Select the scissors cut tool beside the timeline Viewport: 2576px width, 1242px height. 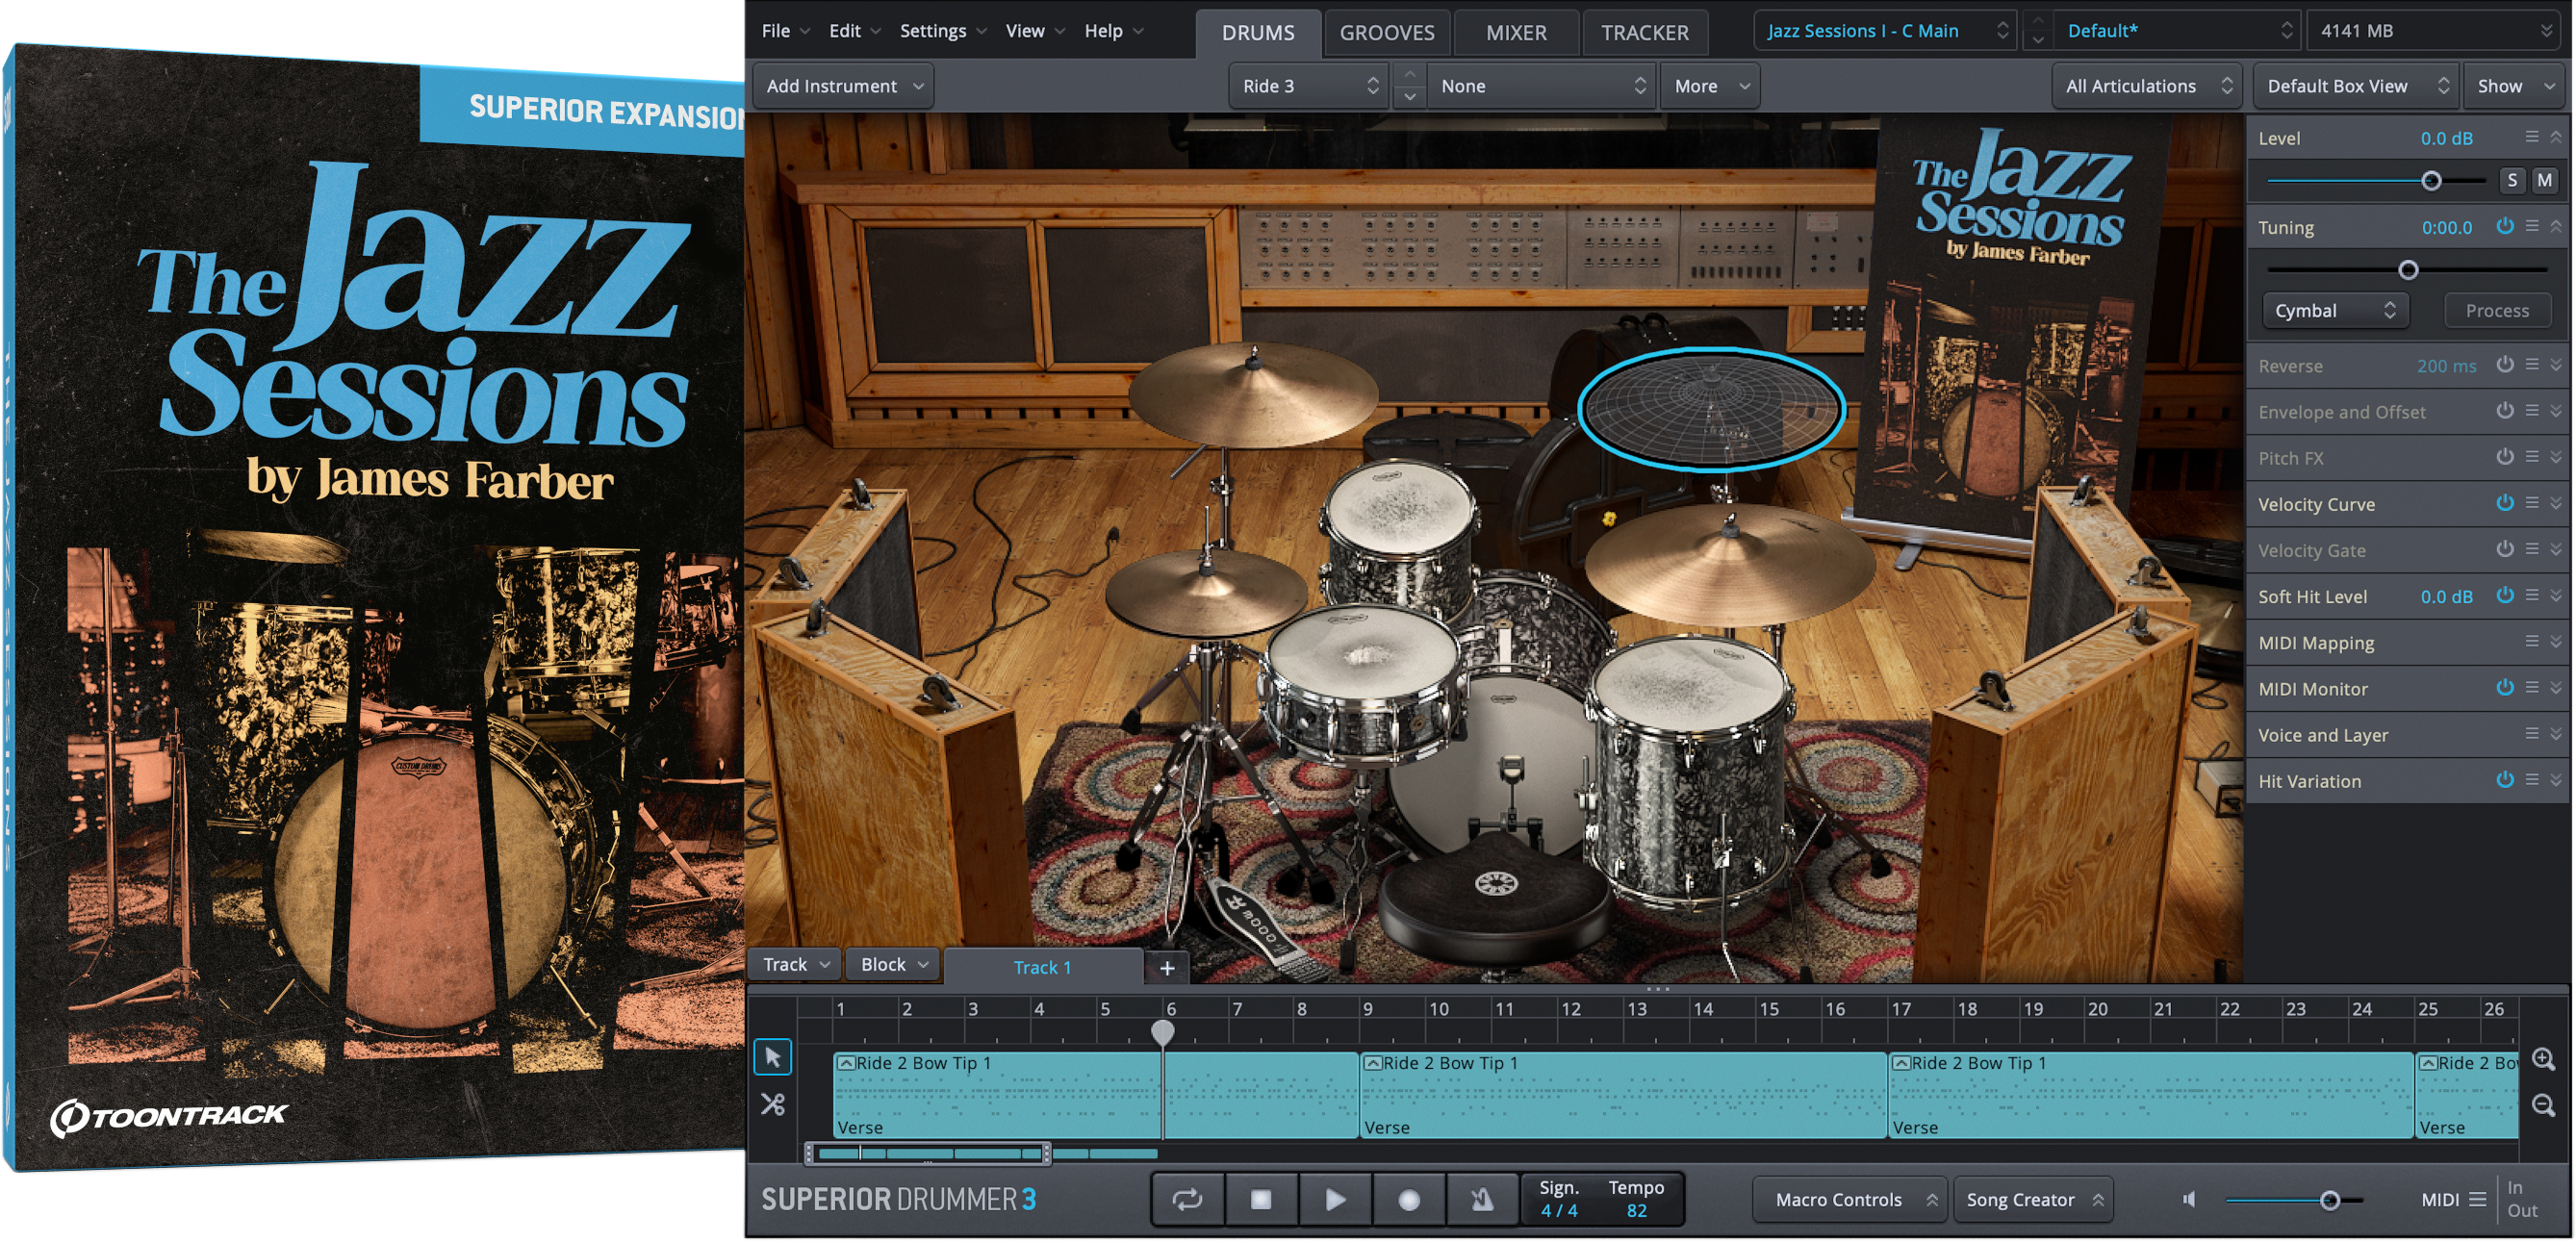point(772,1105)
